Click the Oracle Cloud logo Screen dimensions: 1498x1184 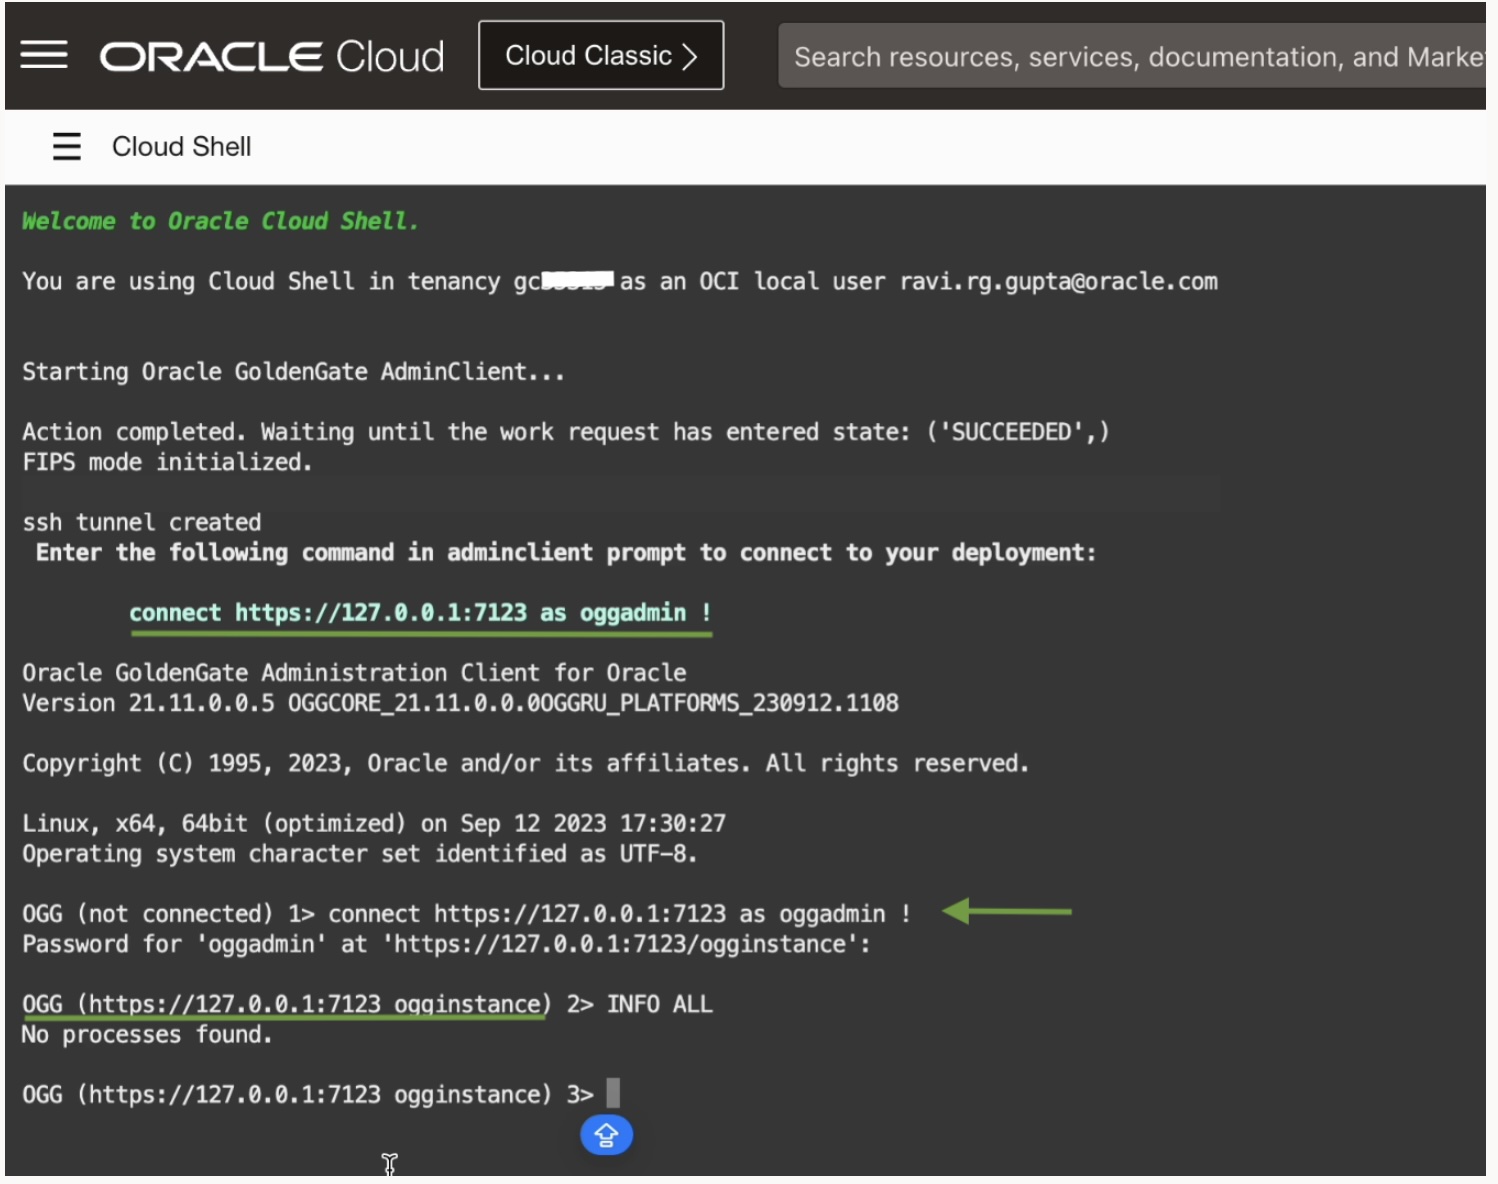point(272,56)
